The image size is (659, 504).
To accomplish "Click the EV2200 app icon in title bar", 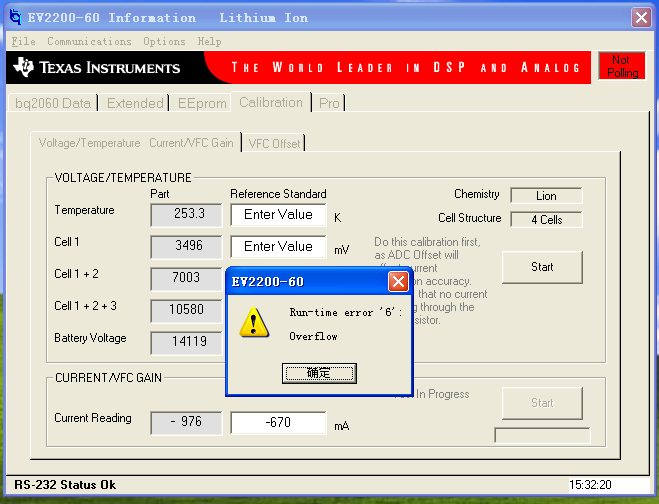I will pyautogui.click(x=15, y=17).
